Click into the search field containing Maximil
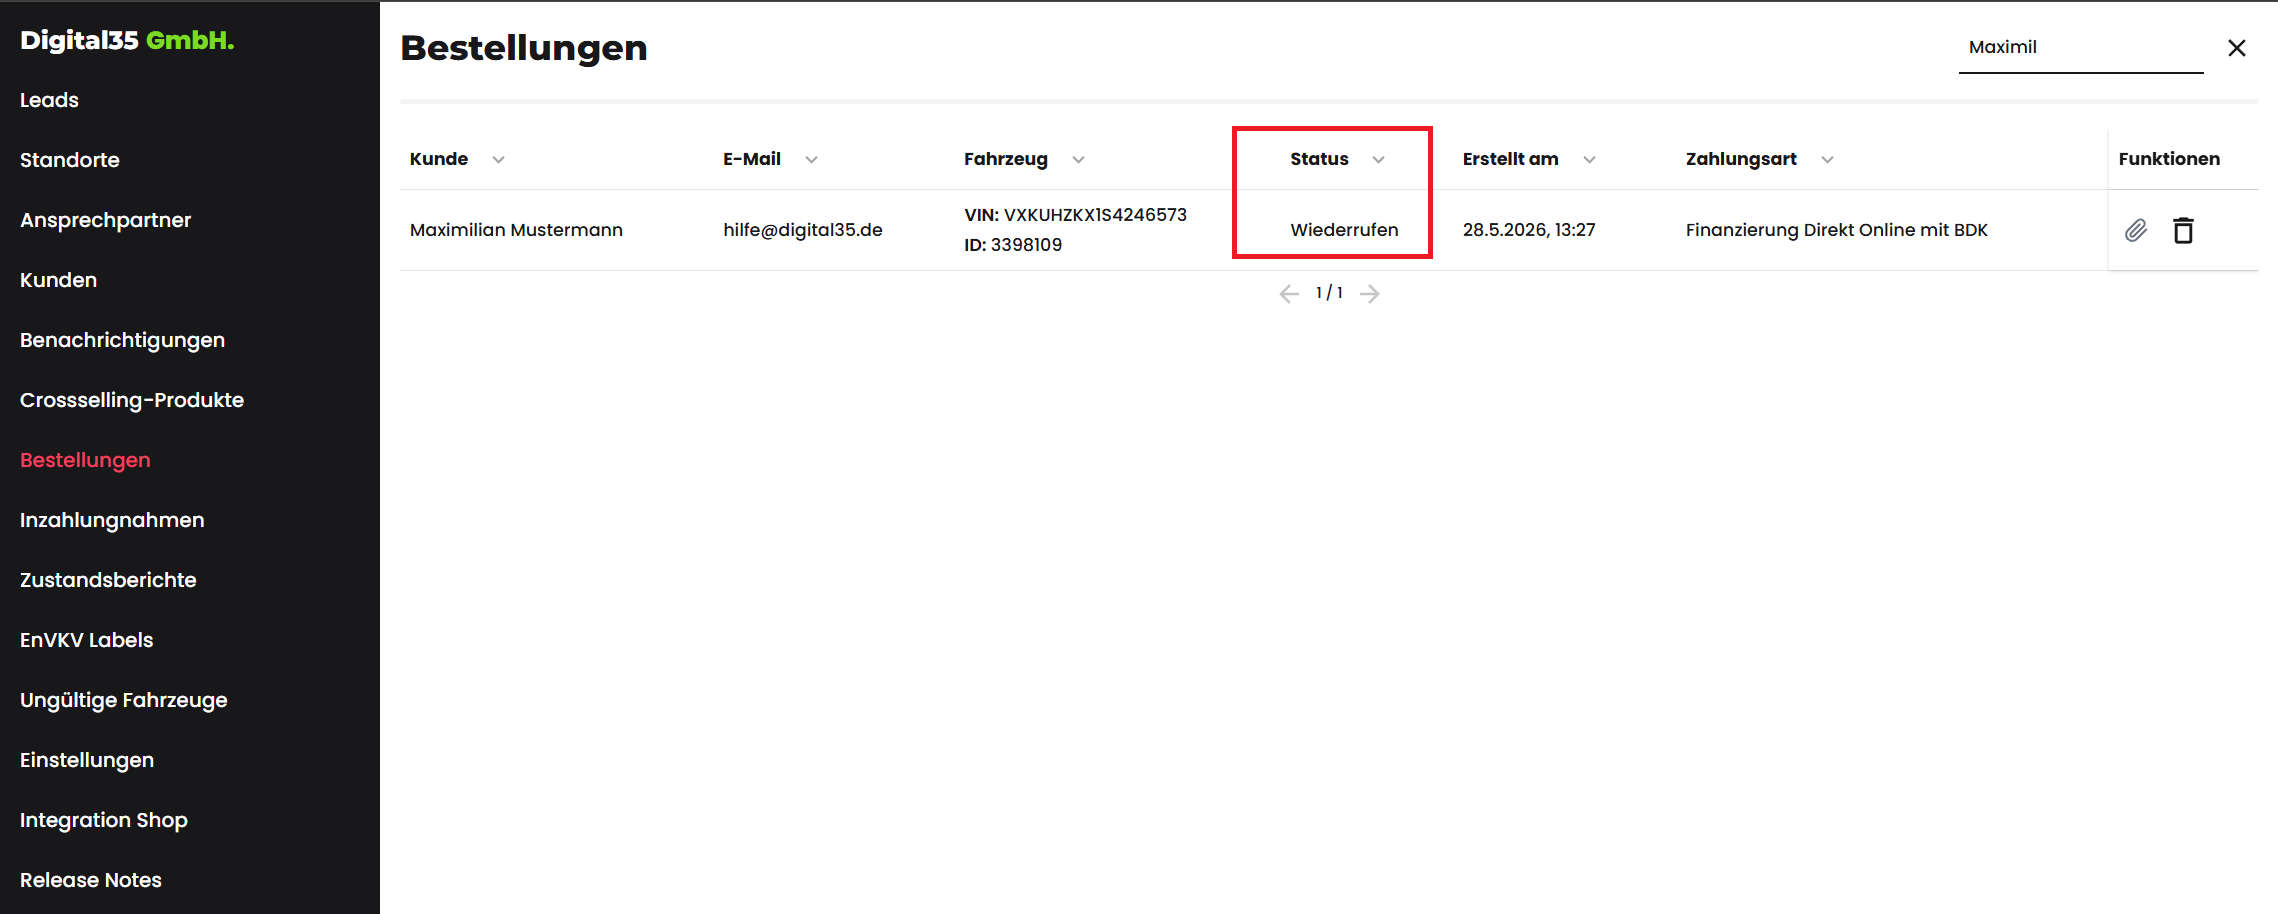Screen dimensions: 2278x914 coord(2080,48)
